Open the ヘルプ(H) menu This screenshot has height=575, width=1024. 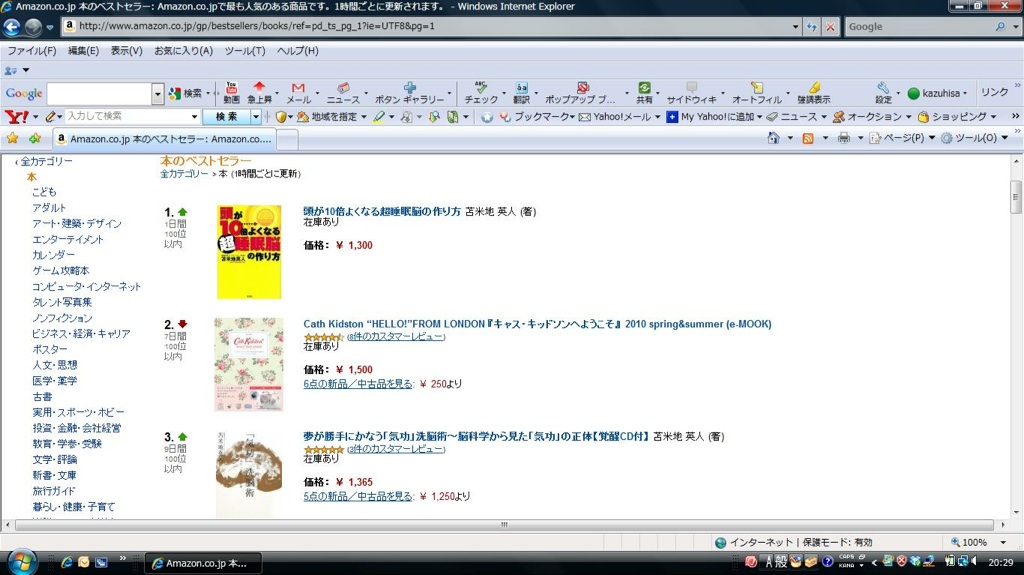pos(298,50)
